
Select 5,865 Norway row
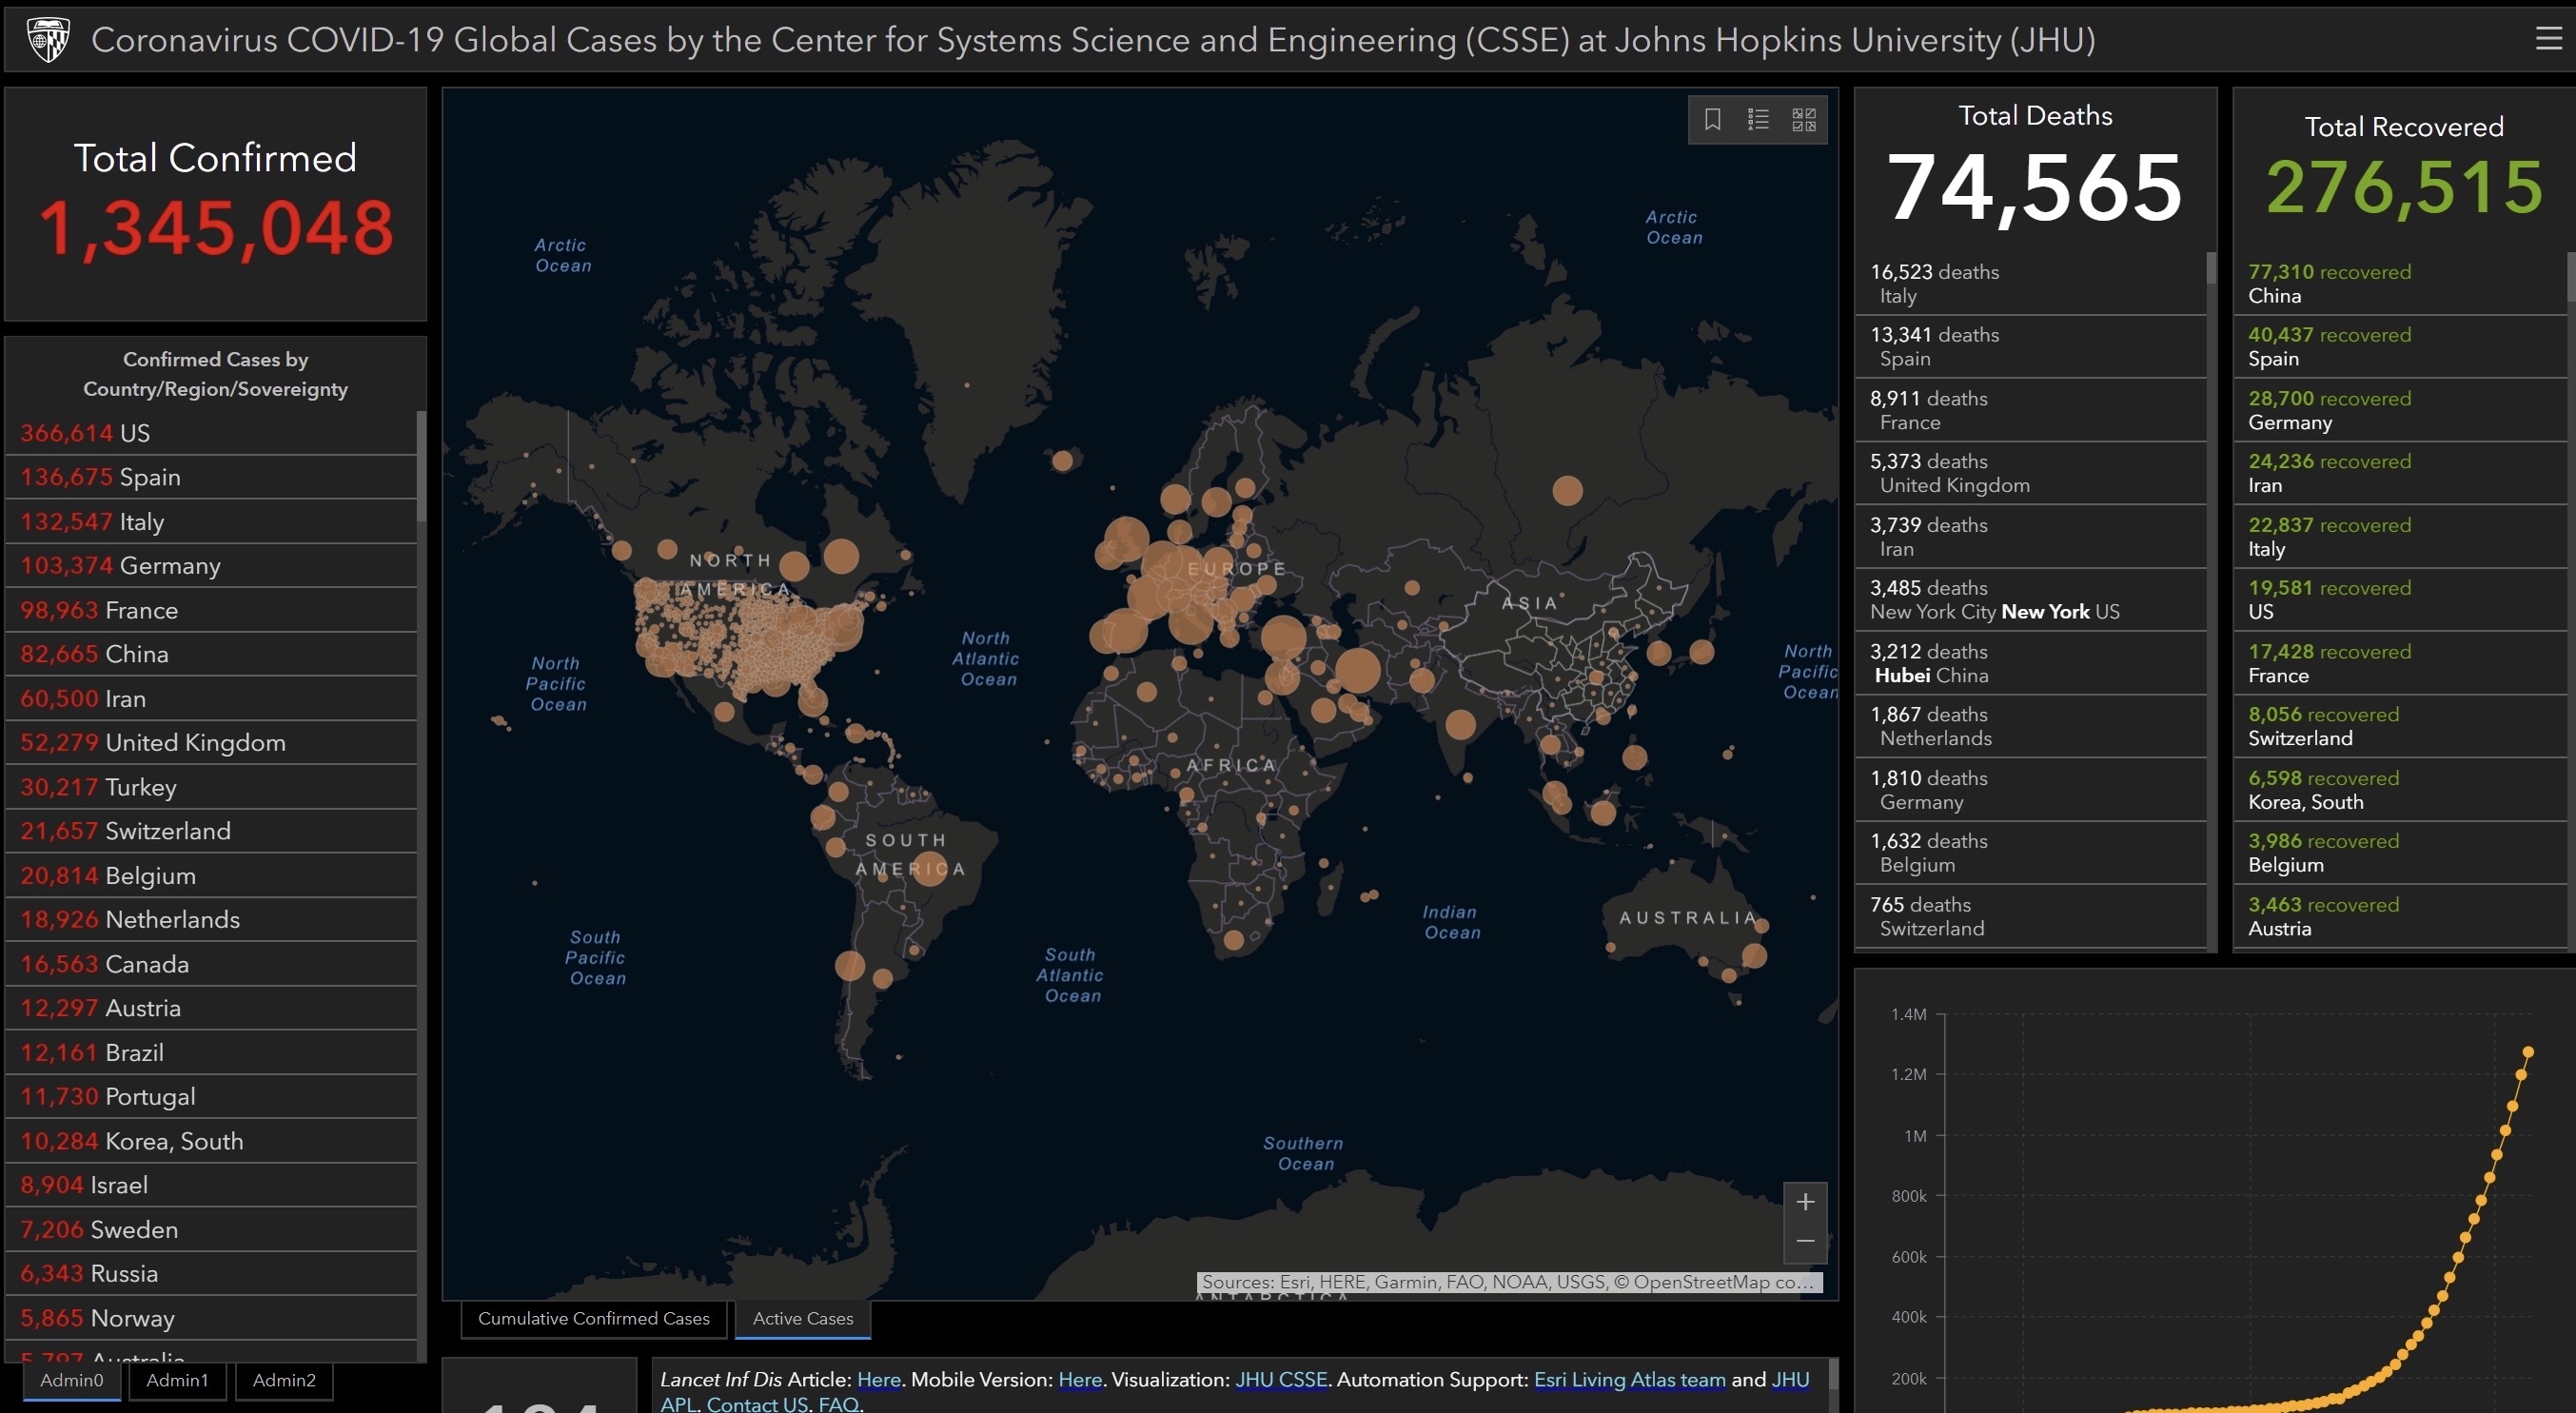click(211, 1318)
